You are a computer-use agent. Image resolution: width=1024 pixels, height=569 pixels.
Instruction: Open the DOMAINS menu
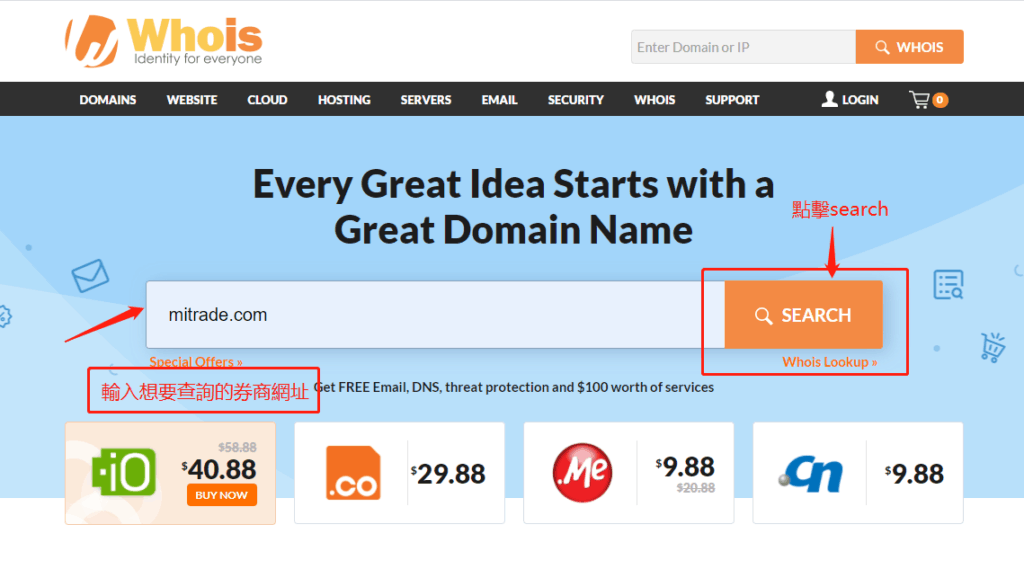(x=108, y=100)
